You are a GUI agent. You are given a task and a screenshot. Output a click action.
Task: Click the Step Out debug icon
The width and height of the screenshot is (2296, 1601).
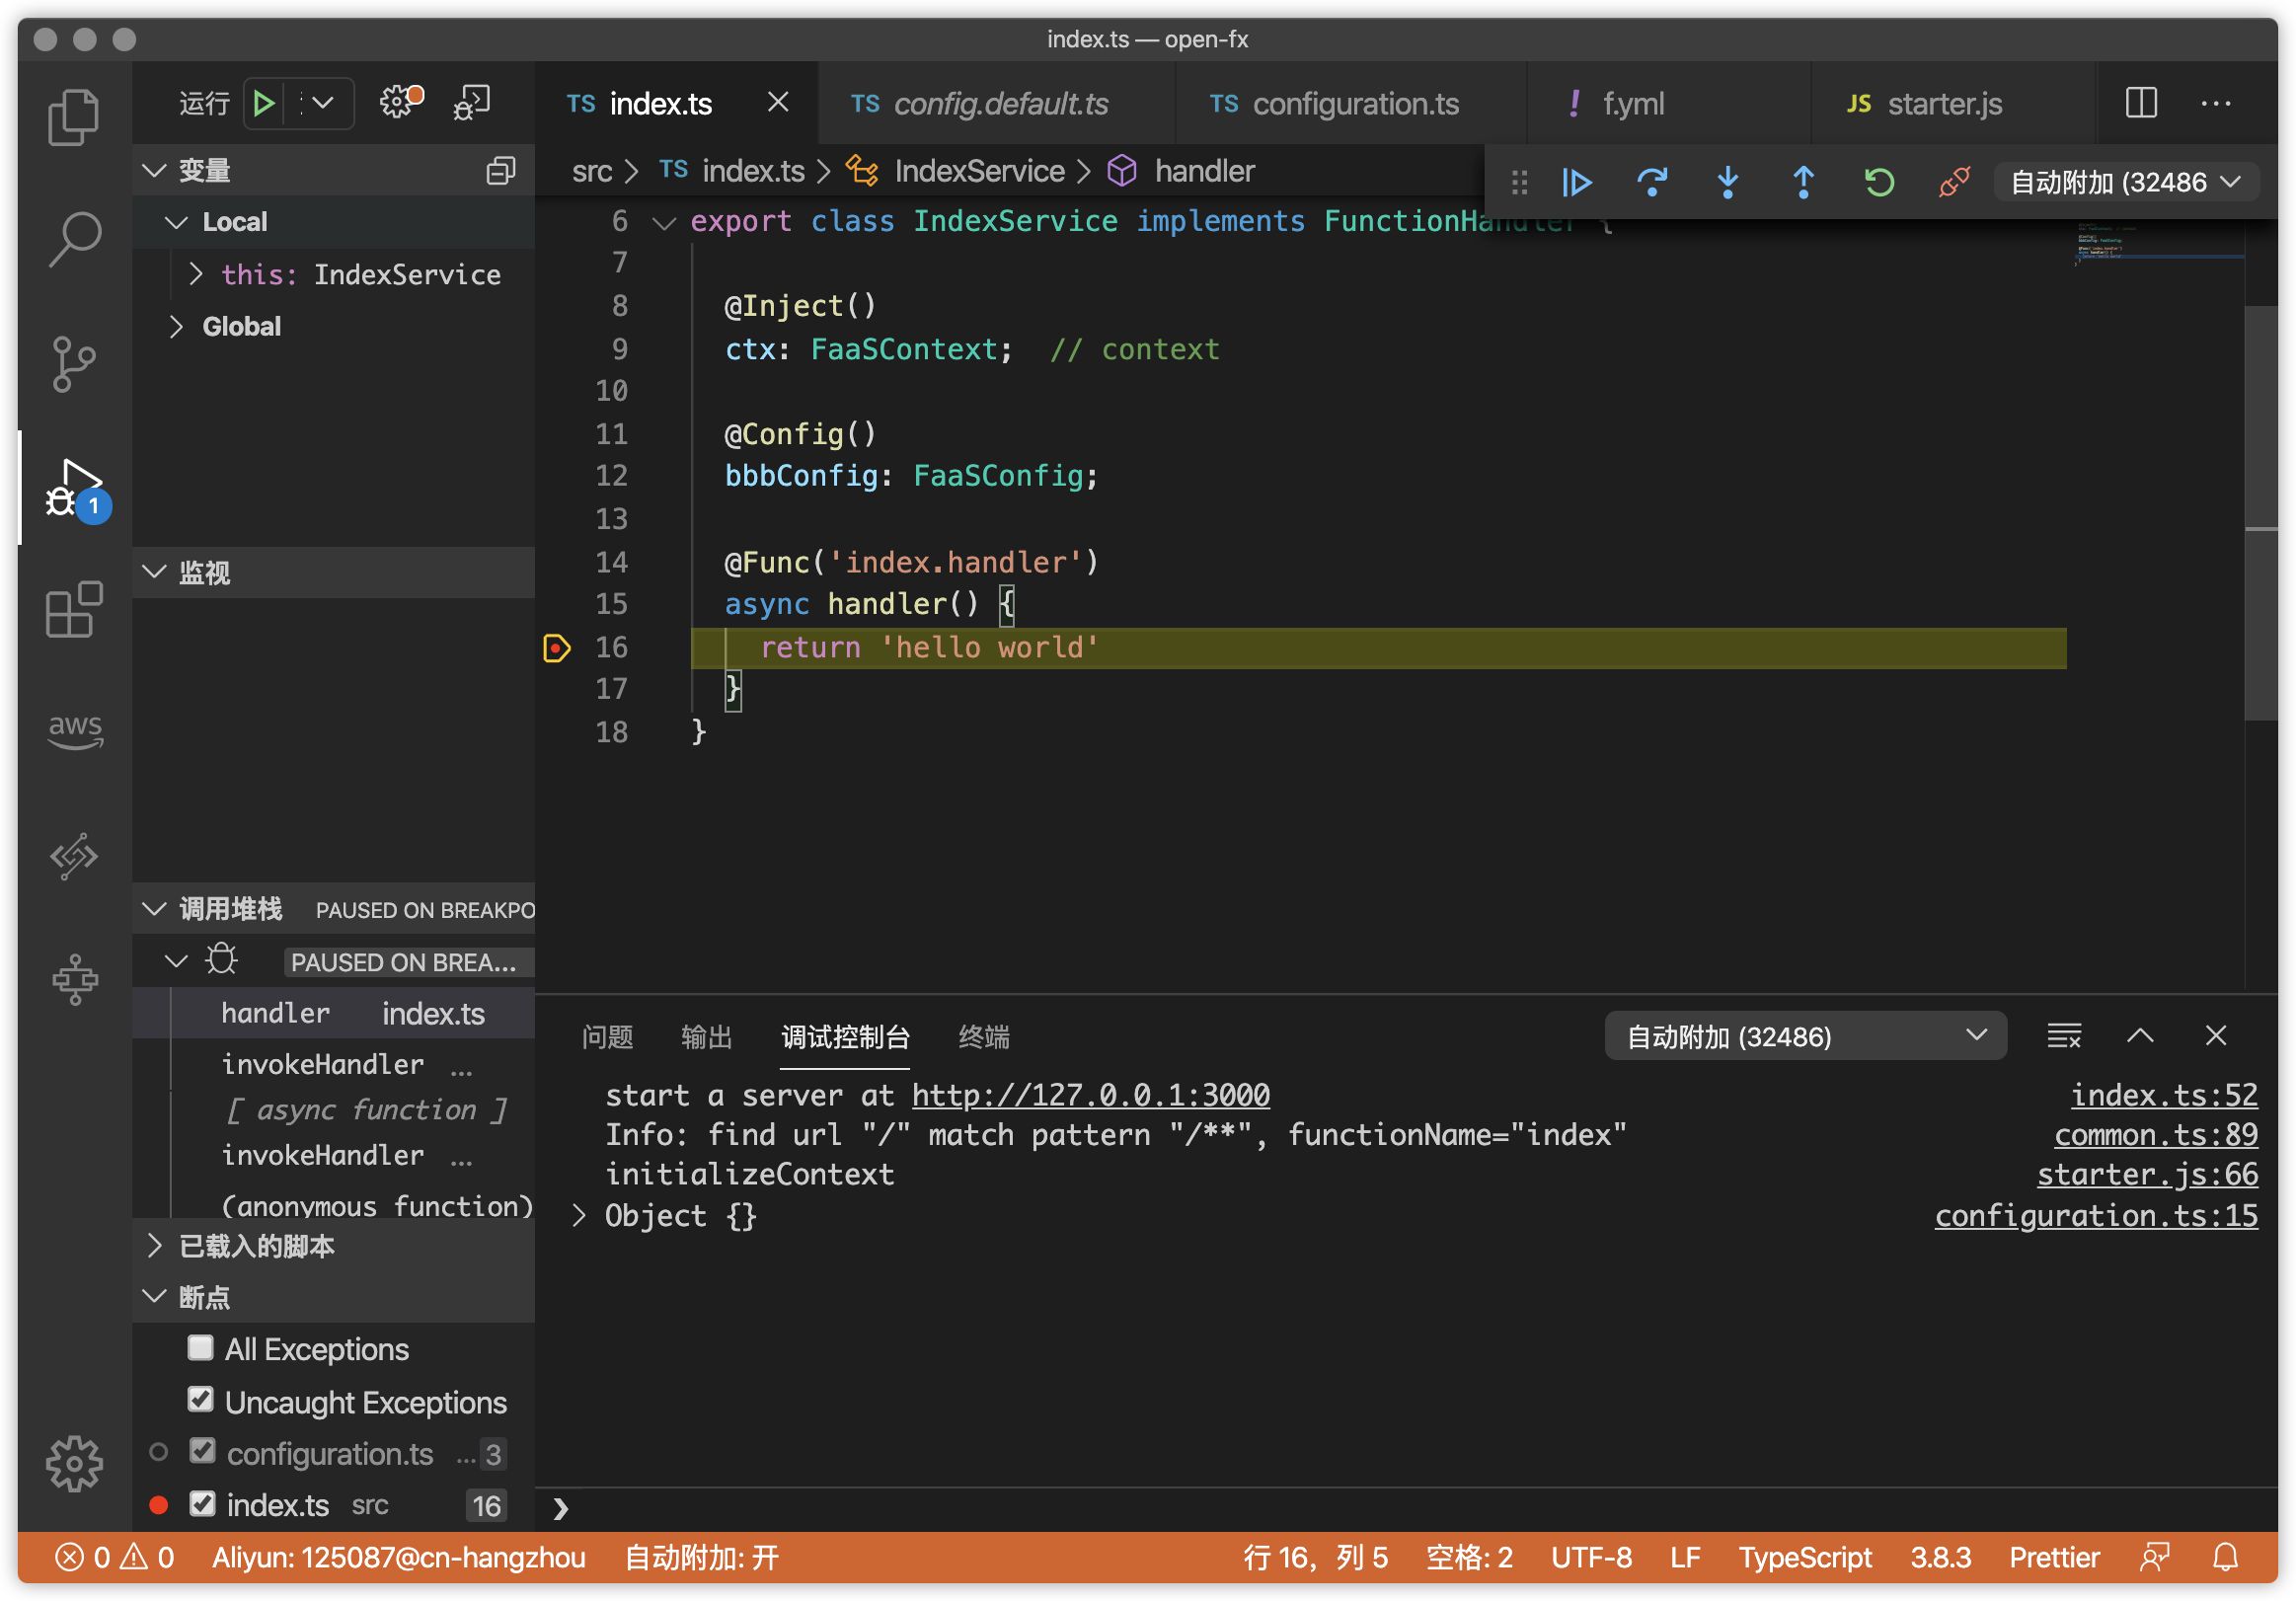[1803, 182]
